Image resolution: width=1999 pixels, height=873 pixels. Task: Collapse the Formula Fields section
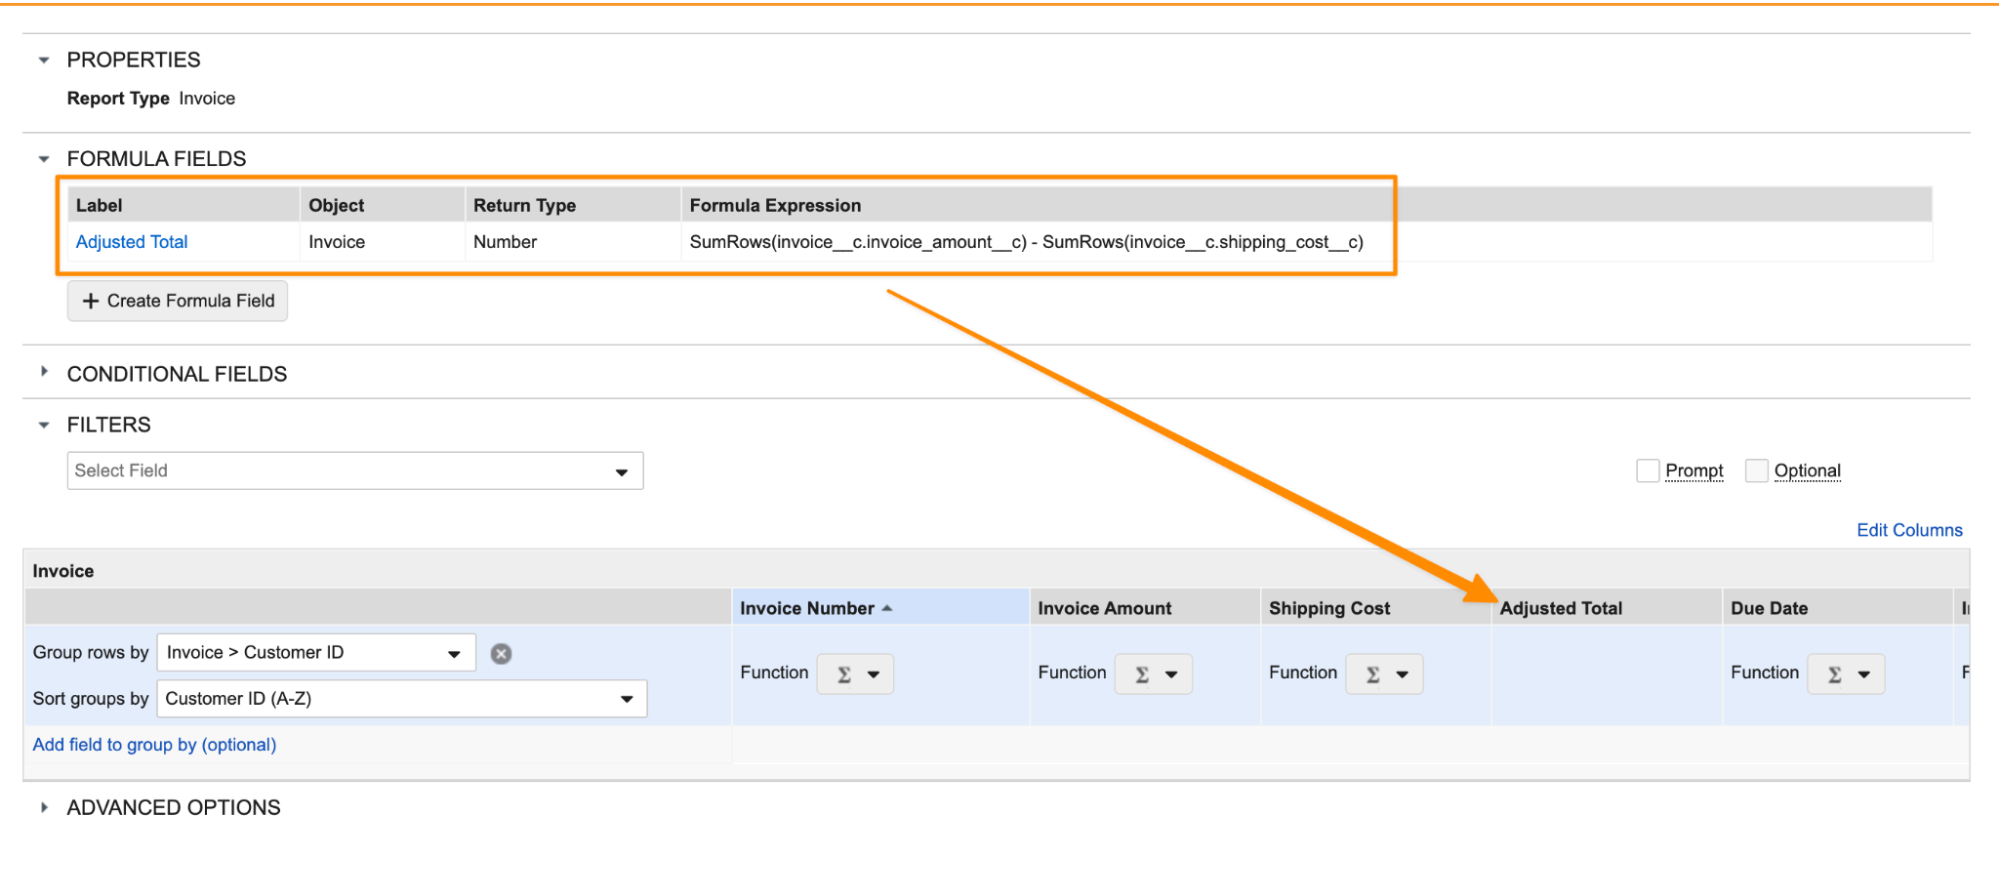tap(44, 159)
